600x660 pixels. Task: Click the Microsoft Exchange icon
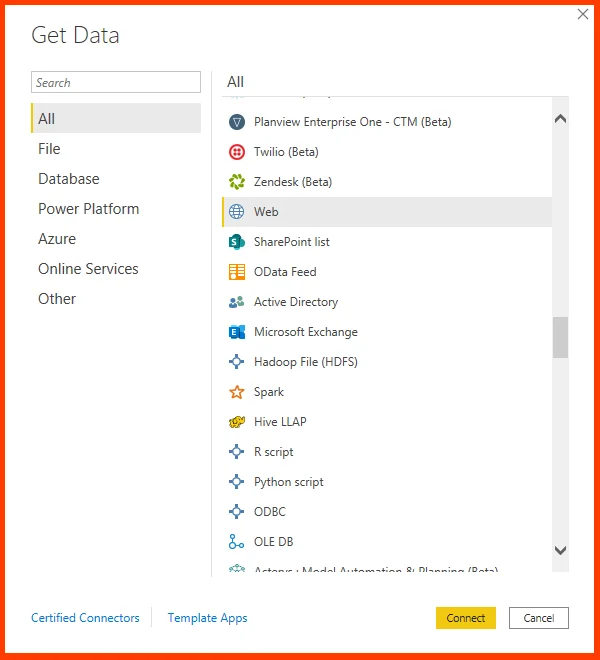237,332
